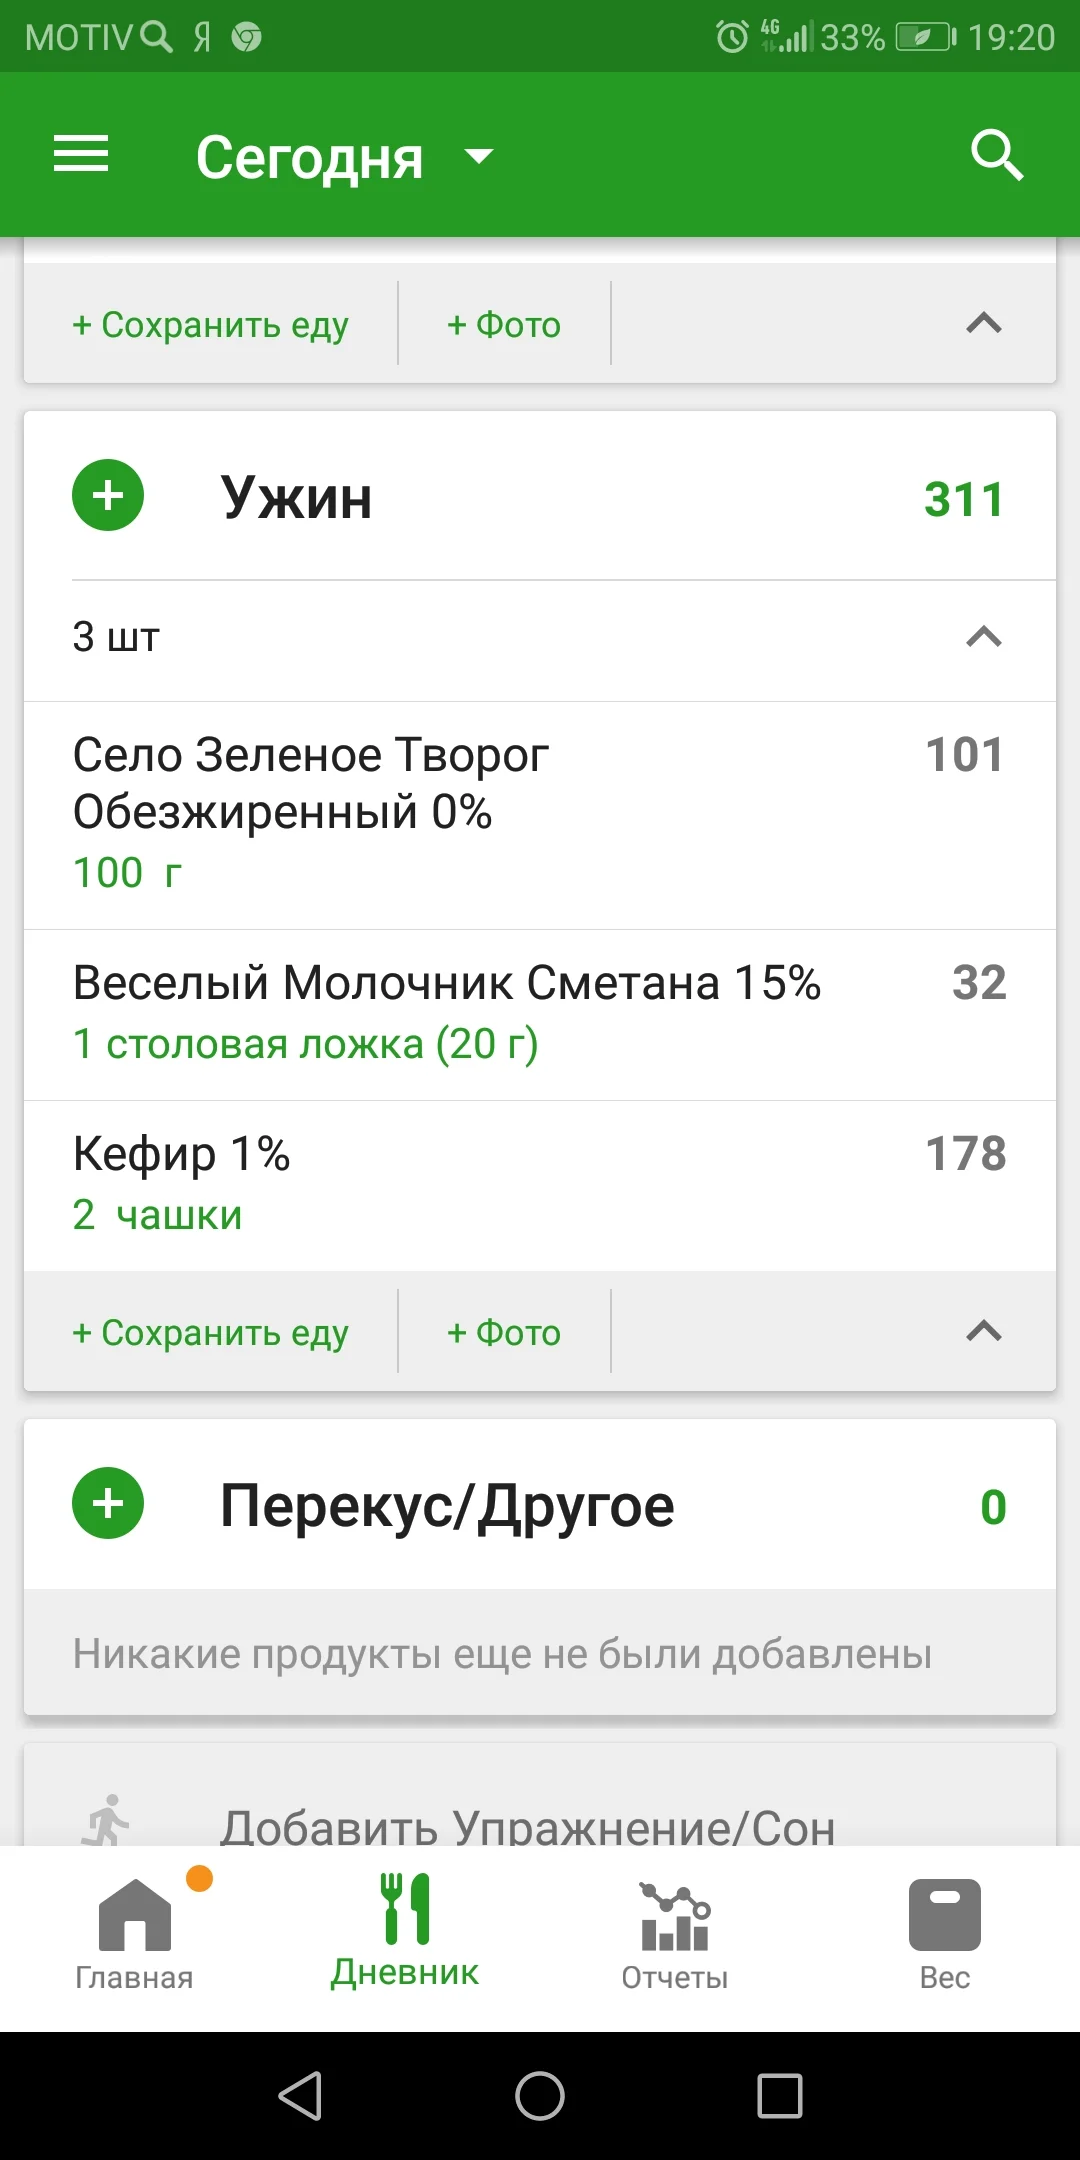
Task: Add food to Ужин with plus icon
Action: [108, 496]
